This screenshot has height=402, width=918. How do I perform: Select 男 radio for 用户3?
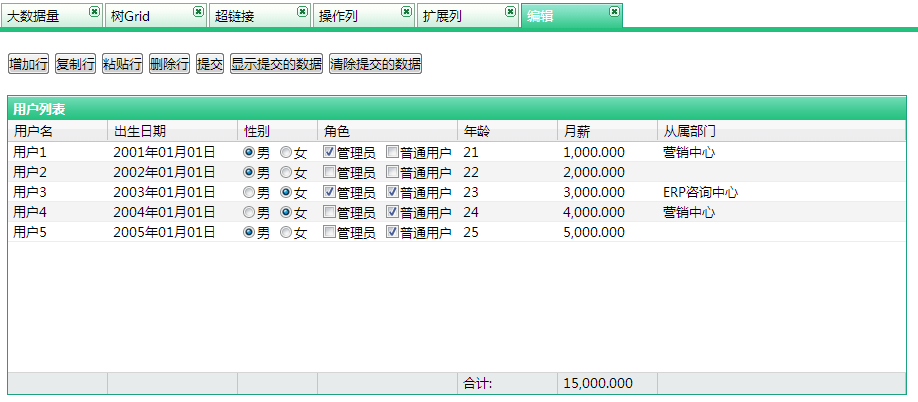[x=249, y=192]
